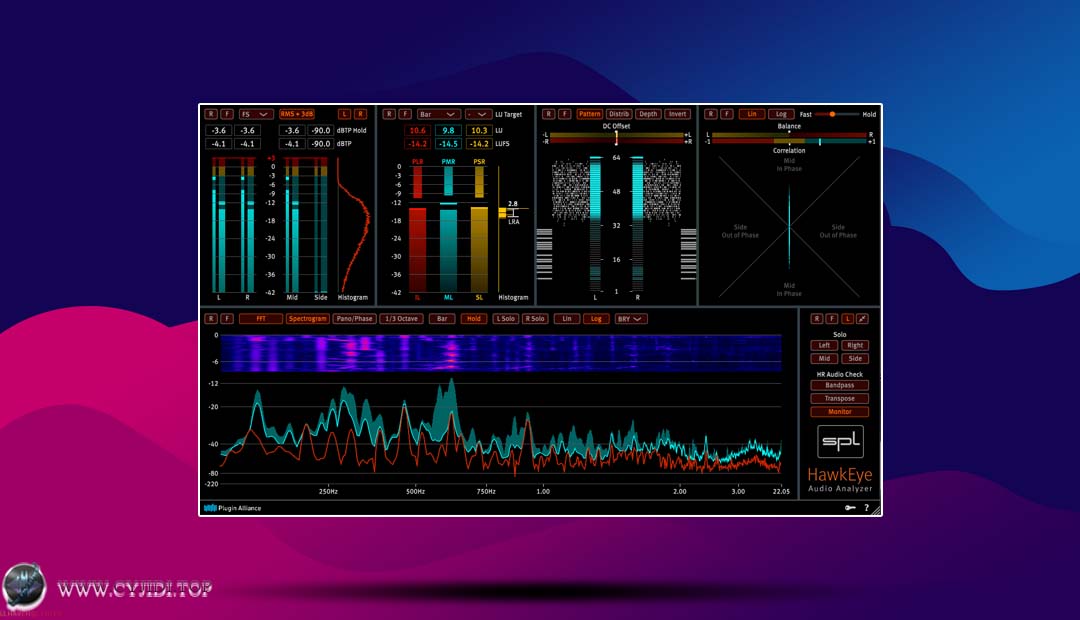Viewport: 1080px width, 620px height.
Task: Enable the Bar display in analyzer
Action: (x=442, y=319)
